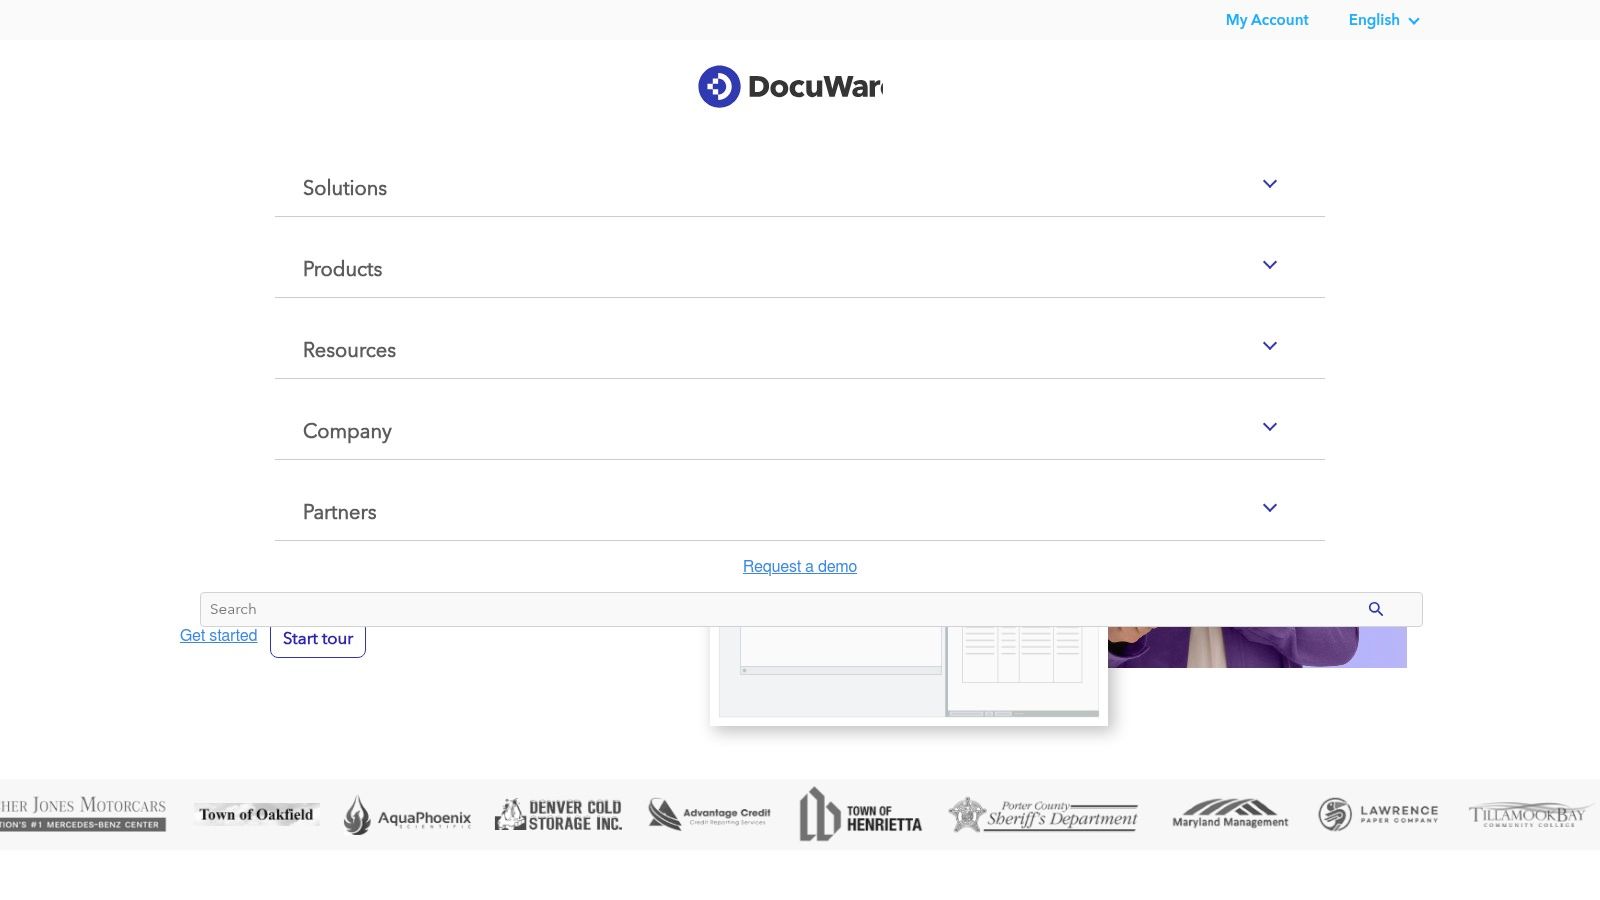Image resolution: width=1600 pixels, height=900 pixels.
Task: Click the Porter County Sheriff's Department logo
Action: pyautogui.click(x=1043, y=814)
